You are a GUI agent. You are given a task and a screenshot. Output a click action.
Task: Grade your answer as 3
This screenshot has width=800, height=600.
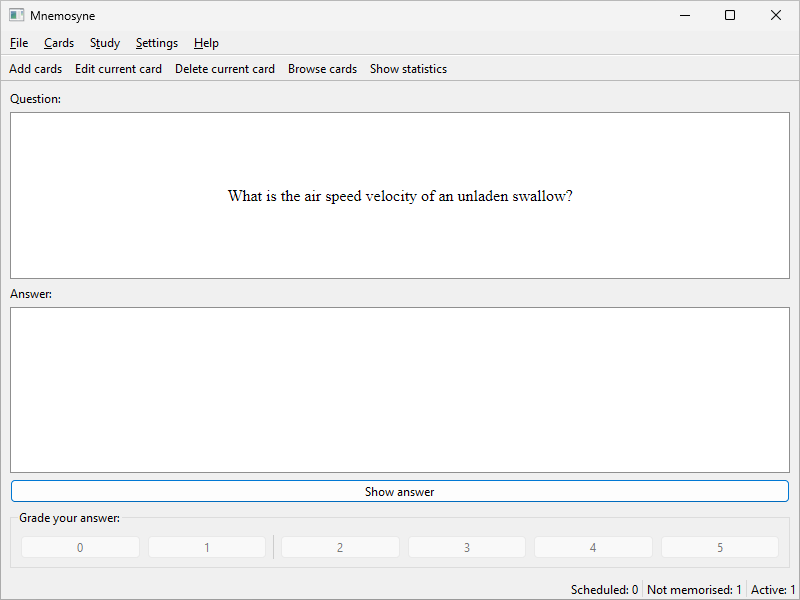click(466, 547)
